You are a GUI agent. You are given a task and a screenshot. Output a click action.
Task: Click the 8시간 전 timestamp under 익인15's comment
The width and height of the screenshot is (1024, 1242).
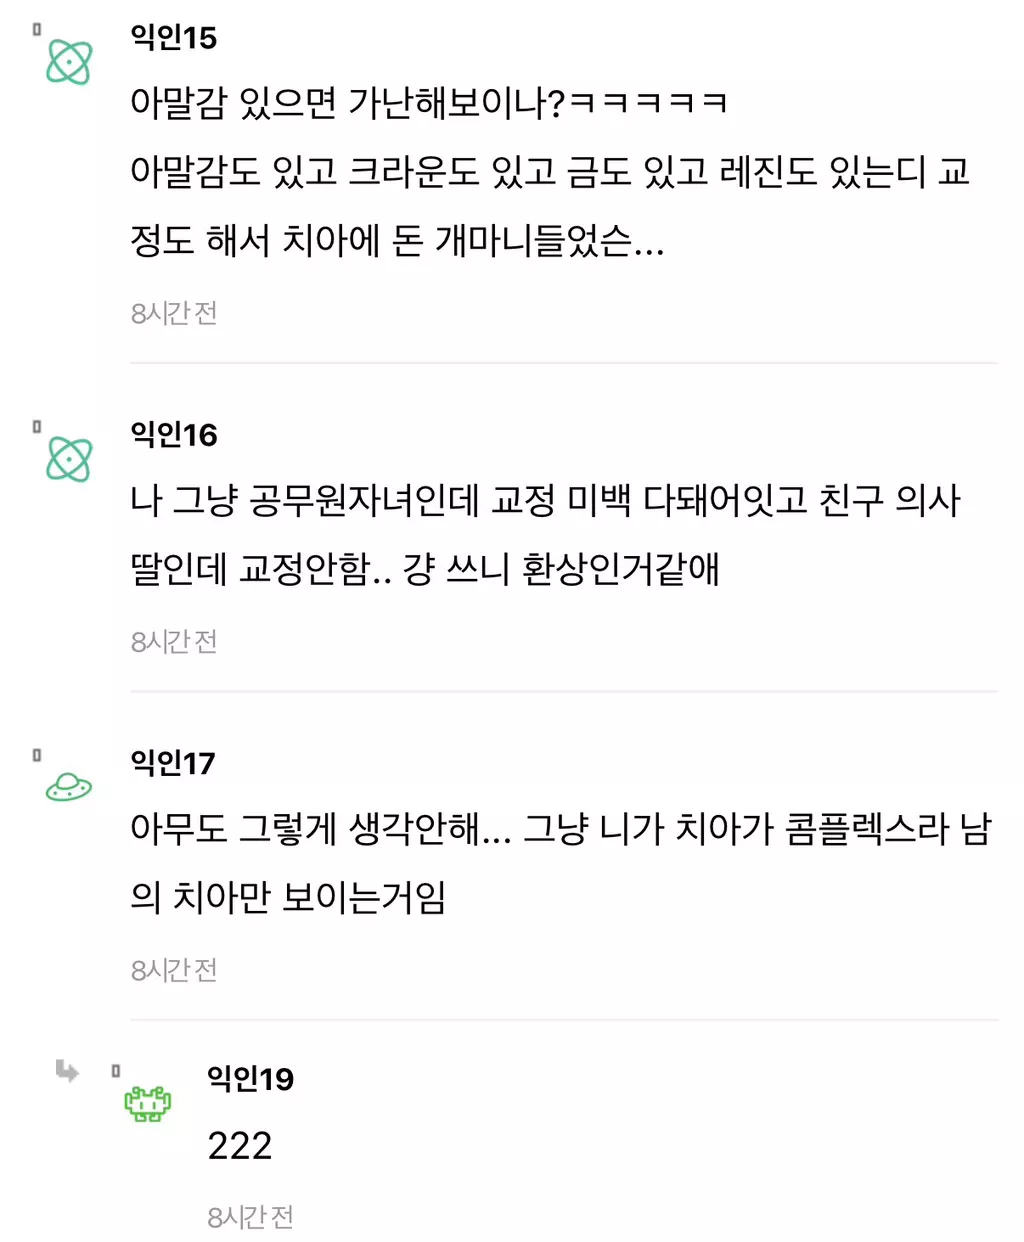[x=174, y=313]
